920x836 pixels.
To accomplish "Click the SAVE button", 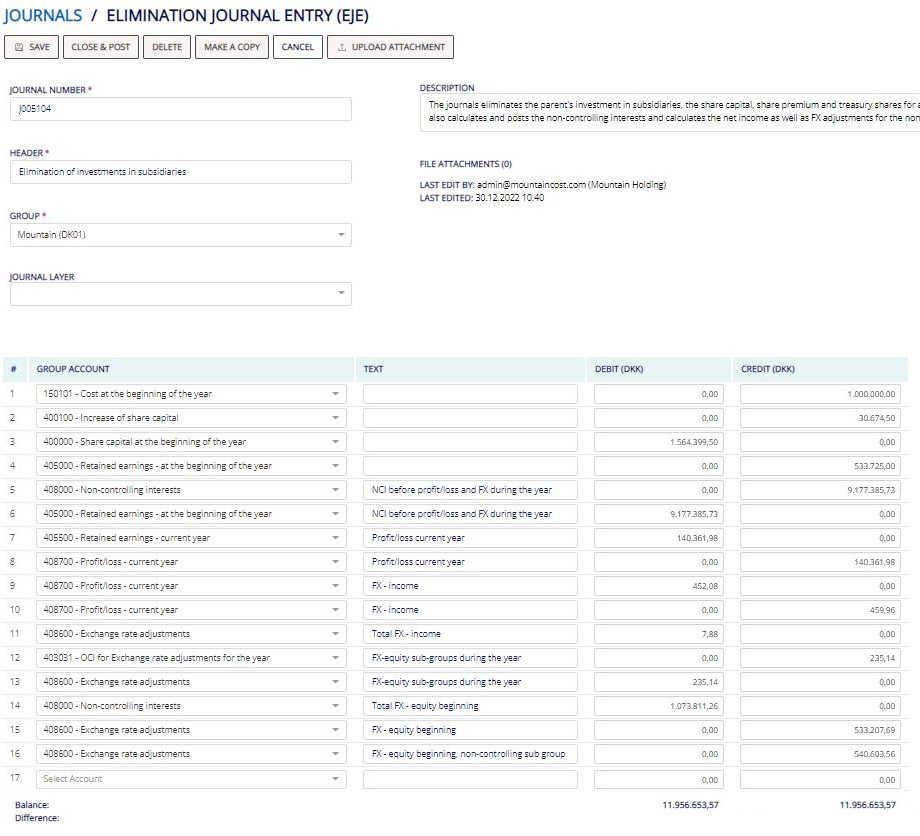I will point(32,47).
